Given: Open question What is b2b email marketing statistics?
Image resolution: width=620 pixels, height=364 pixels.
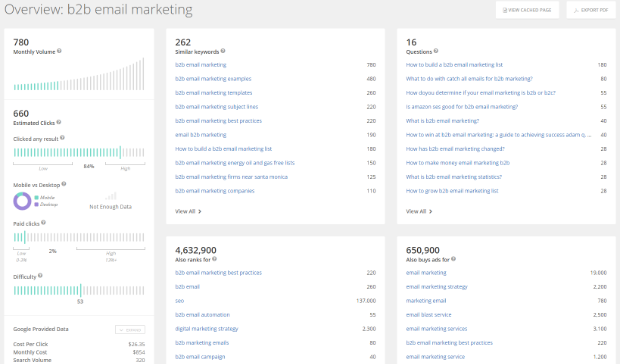Looking at the screenshot, I should coord(454,177).
